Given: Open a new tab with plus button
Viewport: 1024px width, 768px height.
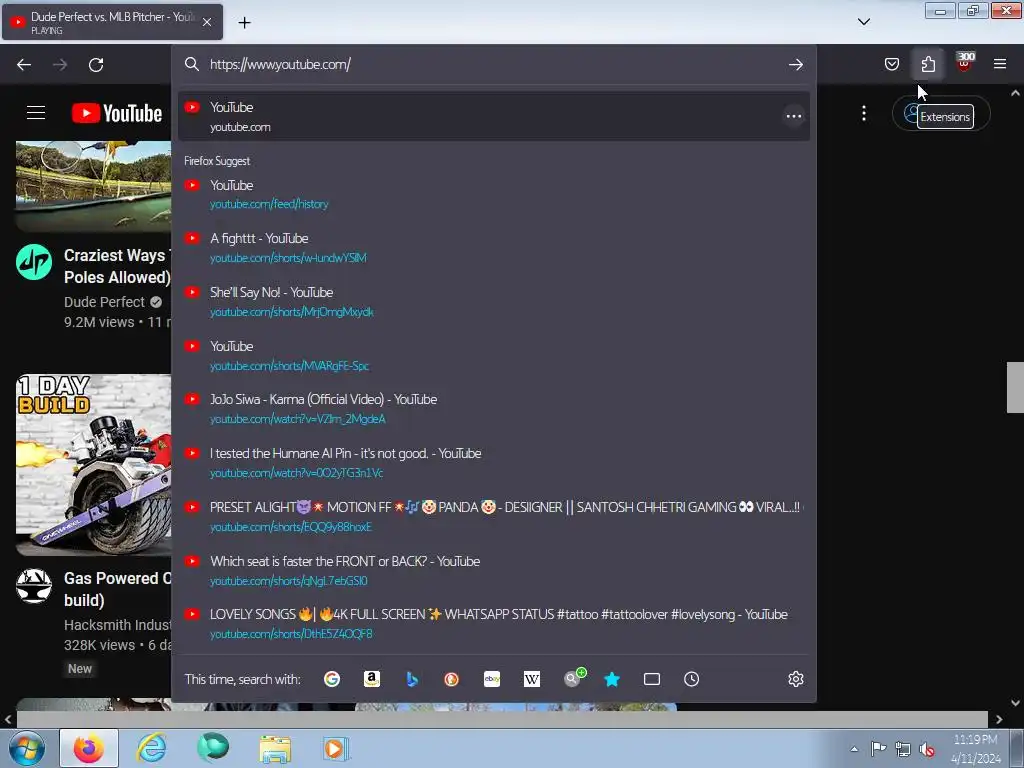Looking at the screenshot, I should pyautogui.click(x=244, y=23).
